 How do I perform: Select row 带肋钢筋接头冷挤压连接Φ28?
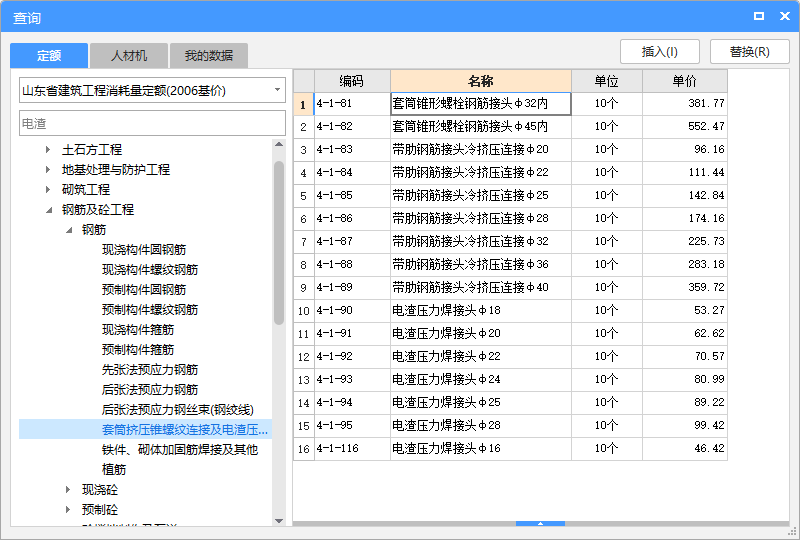pos(481,218)
